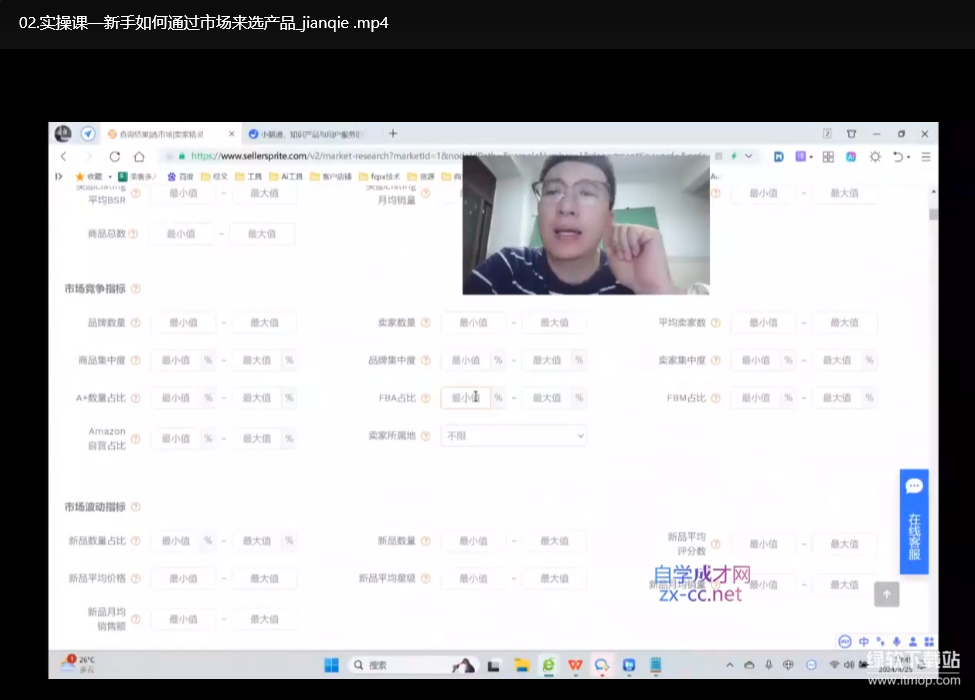975x700 pixels.
Task: Expand the address bar dropdown chevron
Action: pyautogui.click(x=749, y=157)
